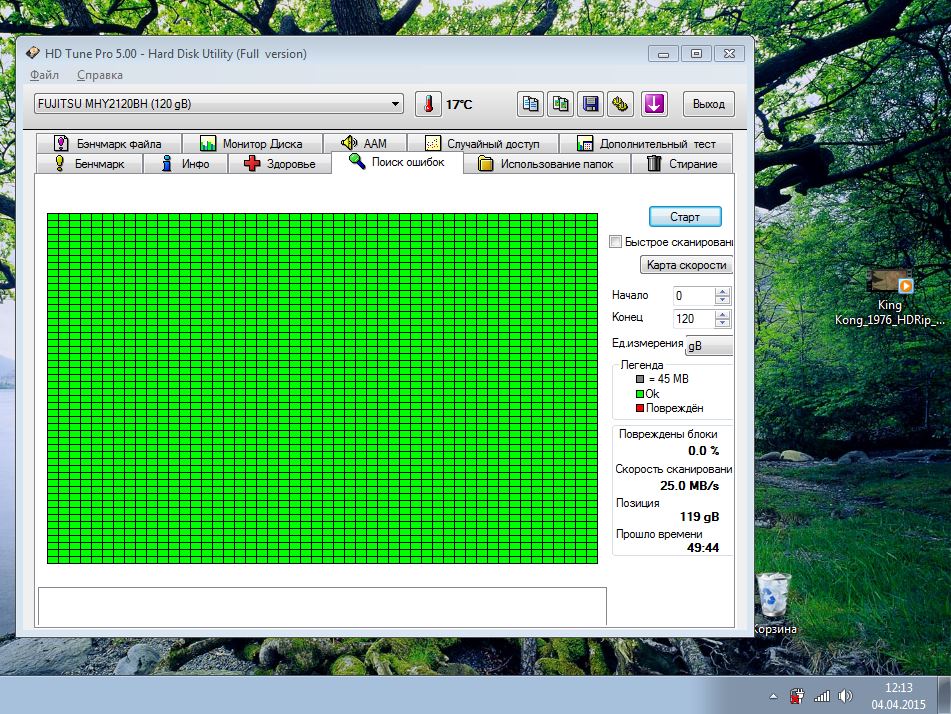Open the Файл menu
The image size is (951, 714).
(44, 75)
